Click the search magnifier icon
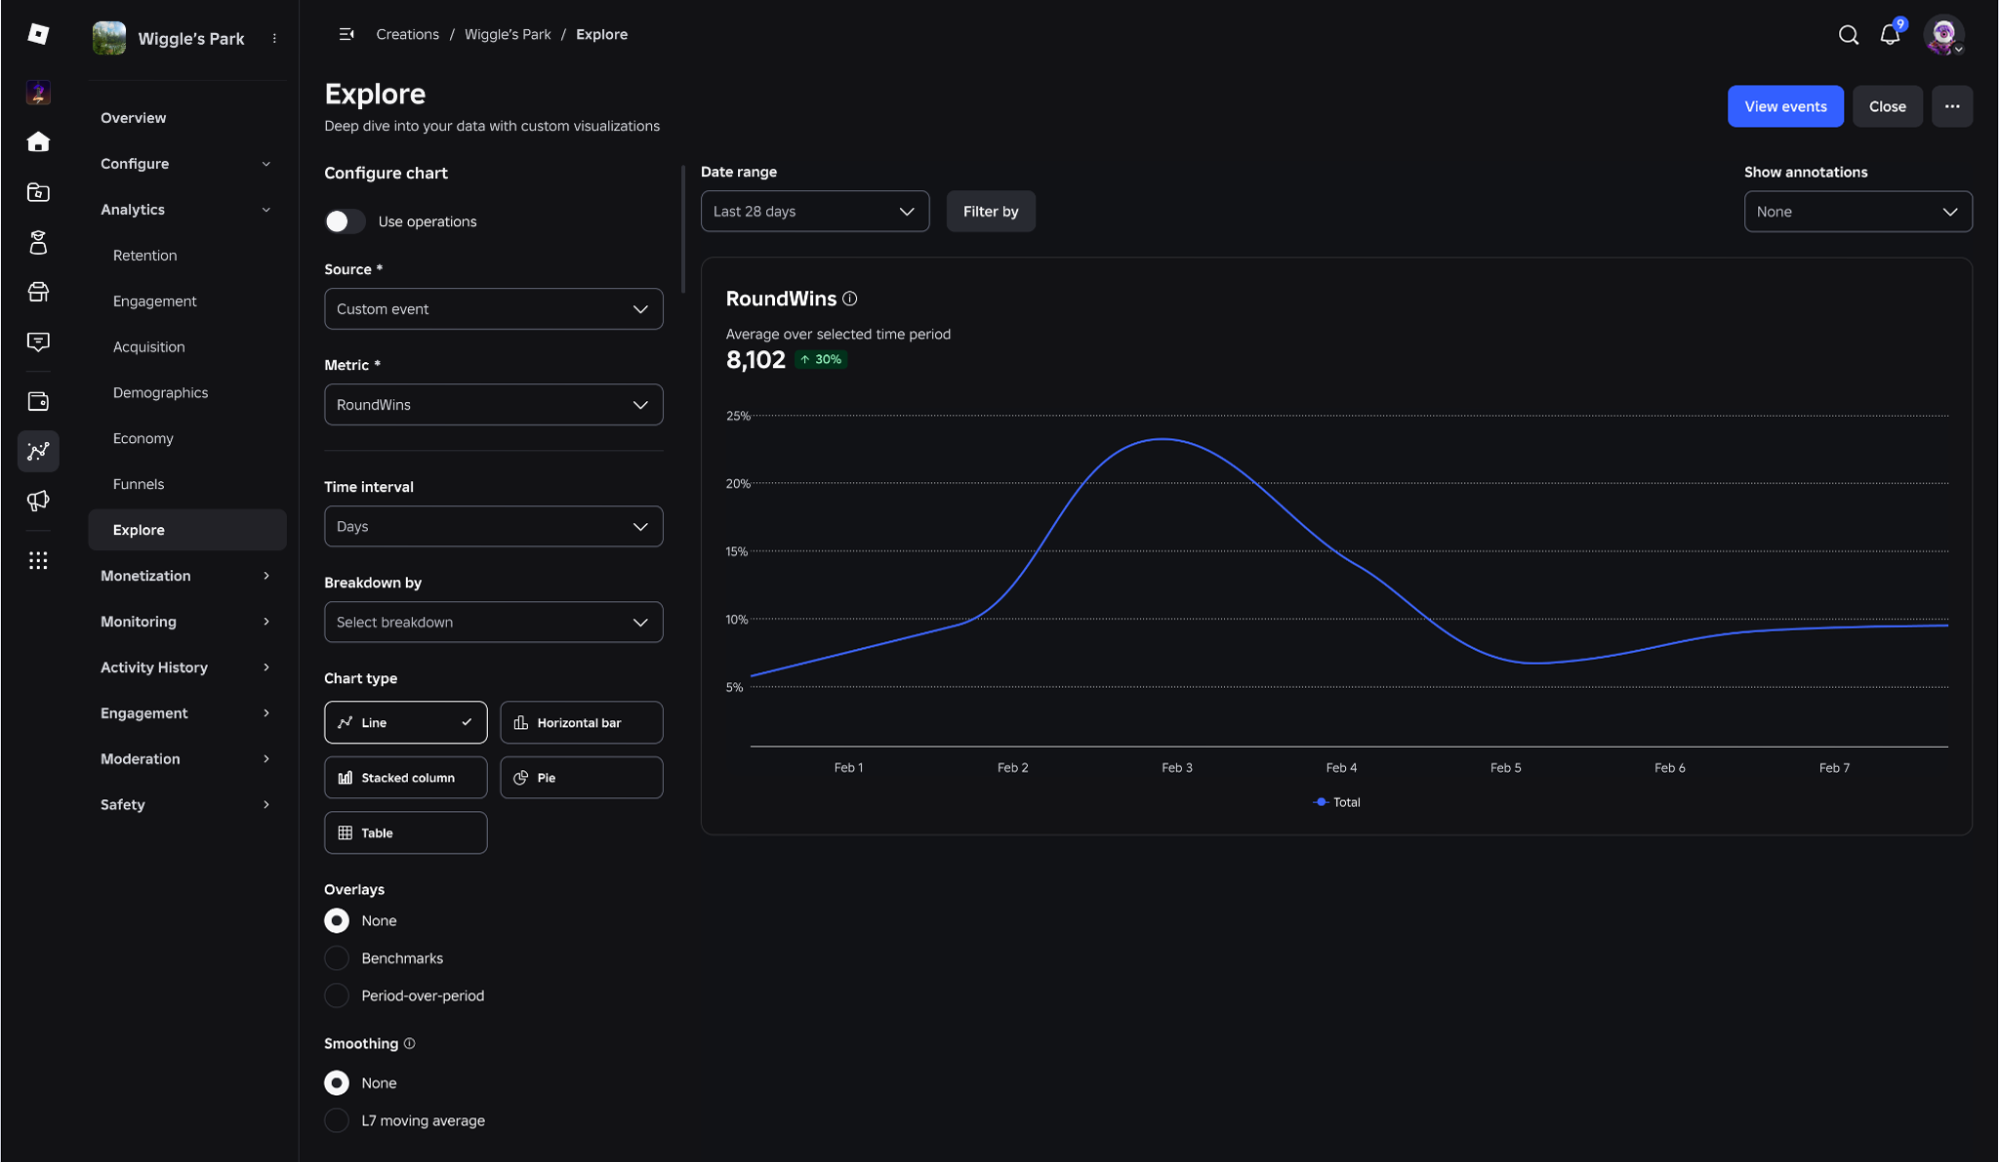Viewport: 1999px width, 1162px height. point(1848,35)
